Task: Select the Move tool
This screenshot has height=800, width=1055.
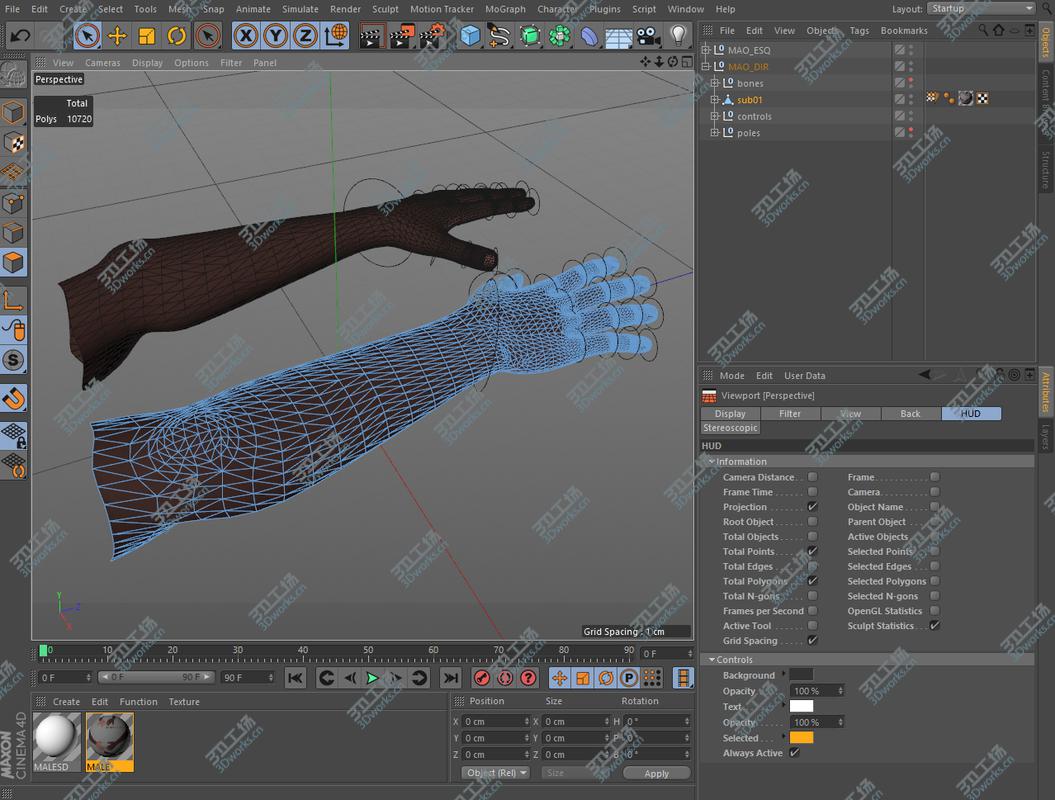Action: tap(117, 36)
